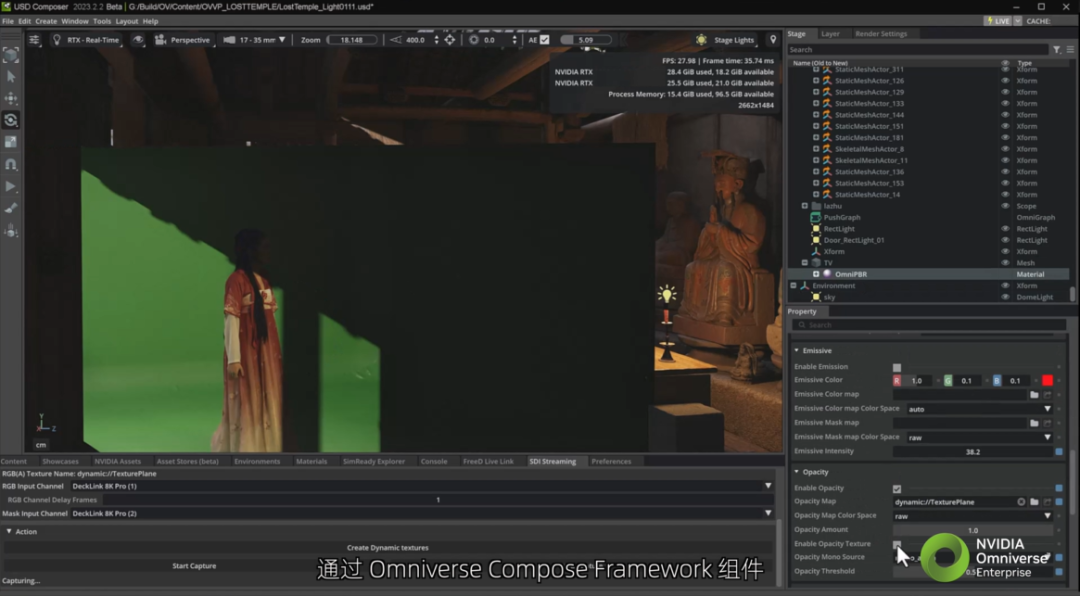Browse for Emissive Color map folder icon
The height and width of the screenshot is (596, 1080).
[1034, 395]
